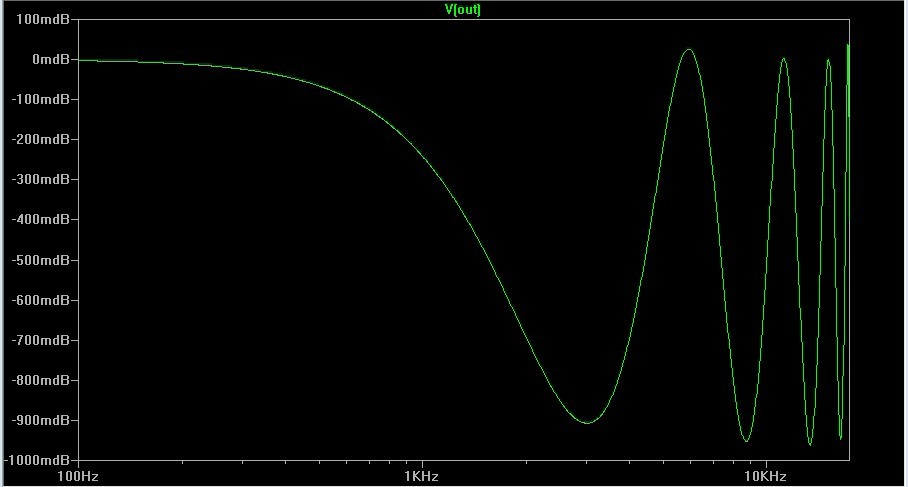Click the 100mdB axis label

coord(43,19)
